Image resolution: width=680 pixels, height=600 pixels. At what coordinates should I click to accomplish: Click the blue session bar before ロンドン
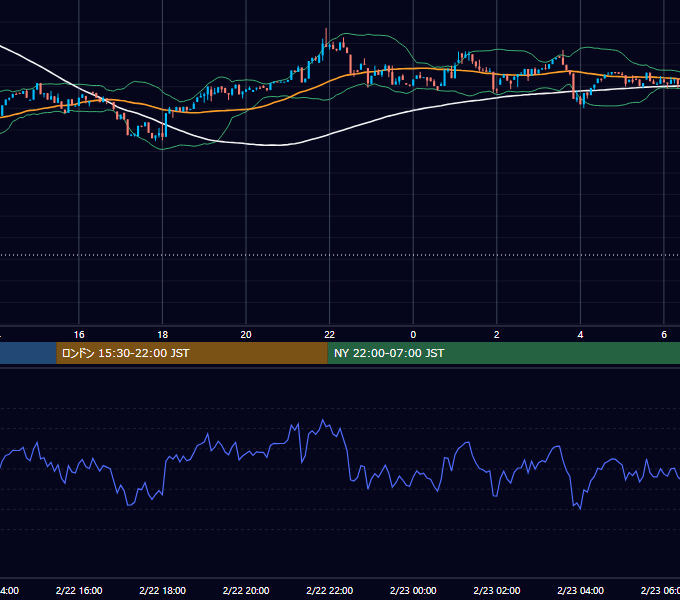click(x=28, y=353)
